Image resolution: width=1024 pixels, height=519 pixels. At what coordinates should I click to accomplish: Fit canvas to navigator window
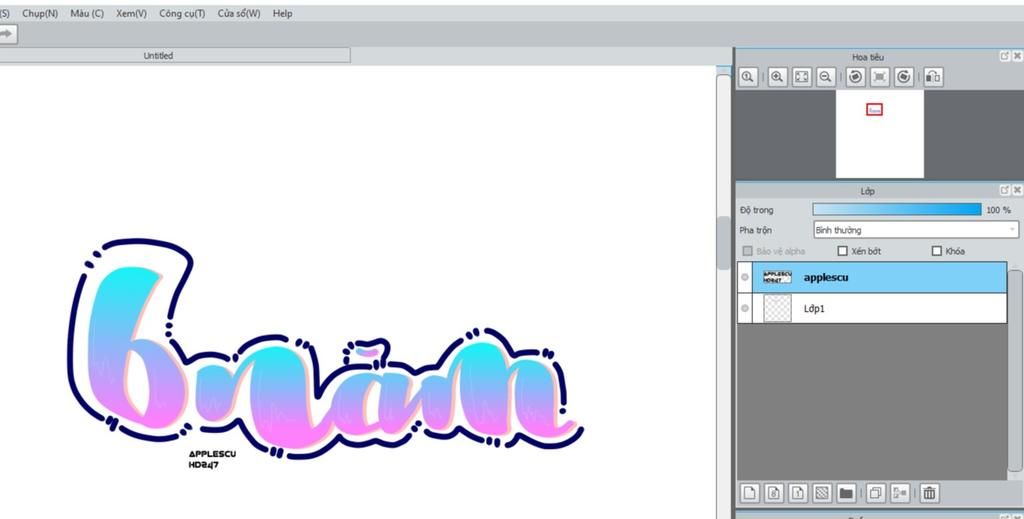click(801, 77)
